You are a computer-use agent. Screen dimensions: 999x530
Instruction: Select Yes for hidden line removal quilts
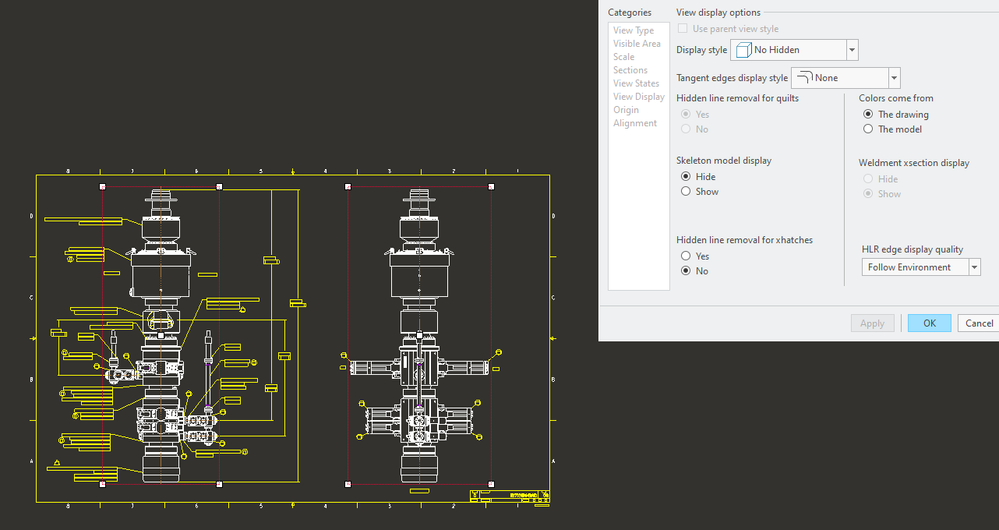click(686, 114)
